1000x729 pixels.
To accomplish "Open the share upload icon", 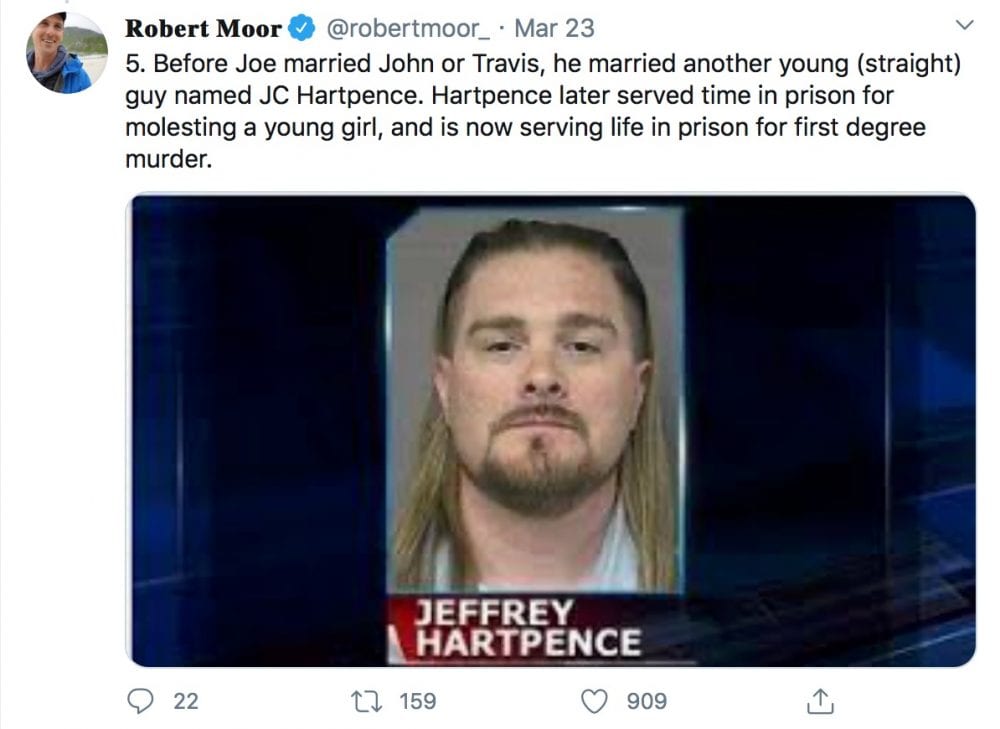I will click(820, 701).
